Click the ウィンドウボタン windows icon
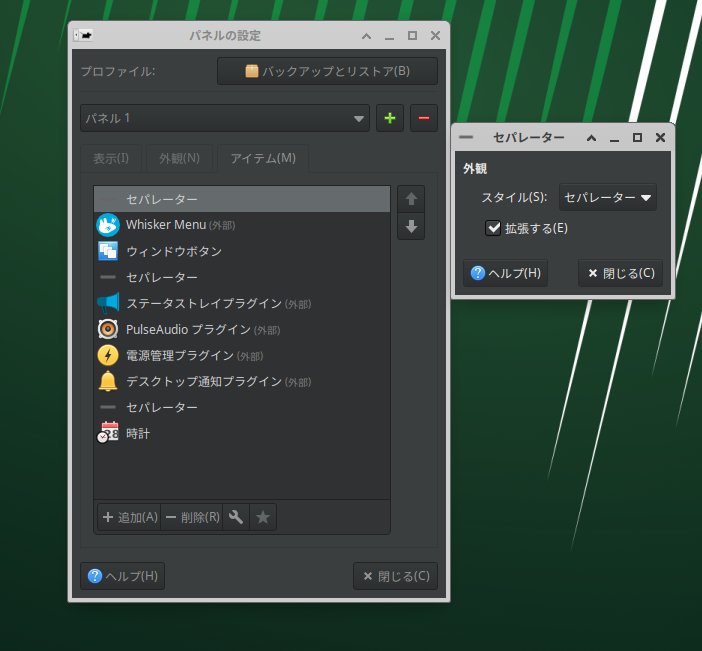Viewport: 702px width, 651px height. point(108,251)
